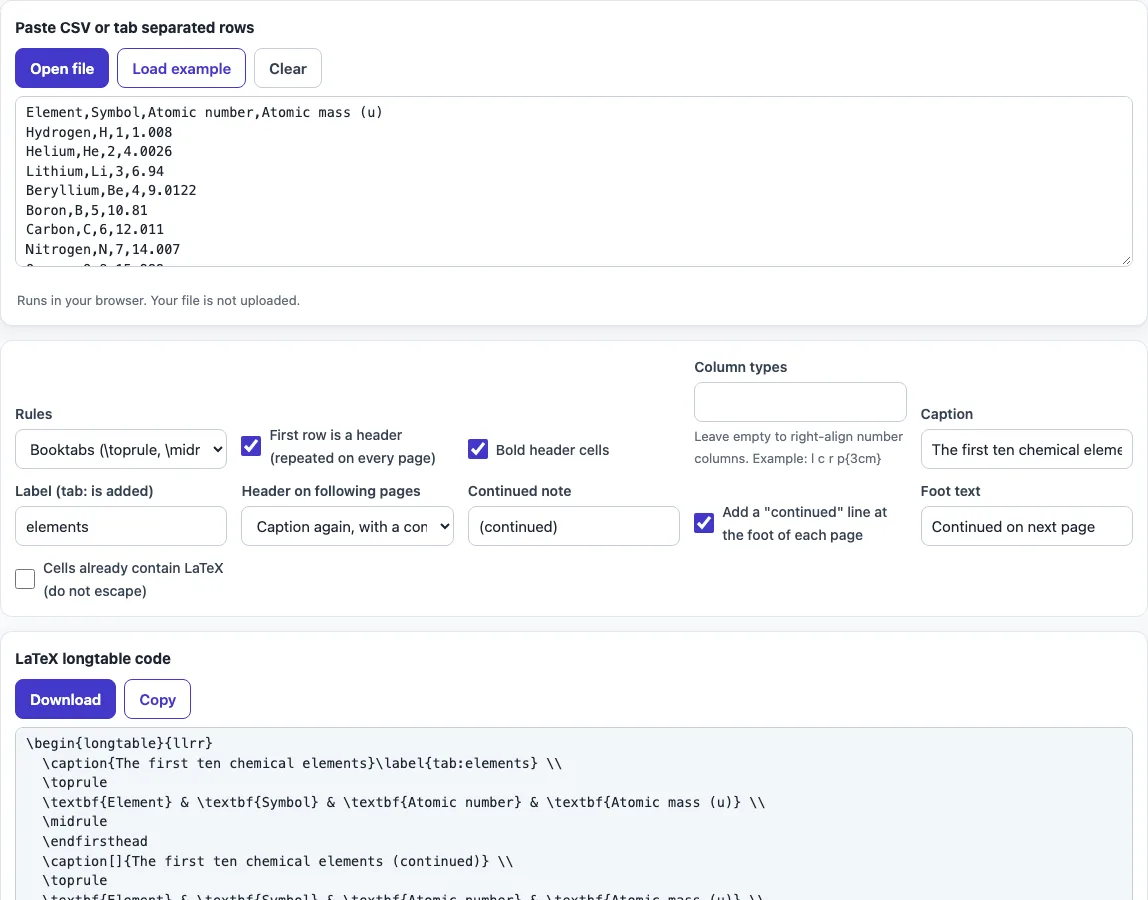Download the LaTeX longtable code
1148x900 pixels.
[65, 699]
